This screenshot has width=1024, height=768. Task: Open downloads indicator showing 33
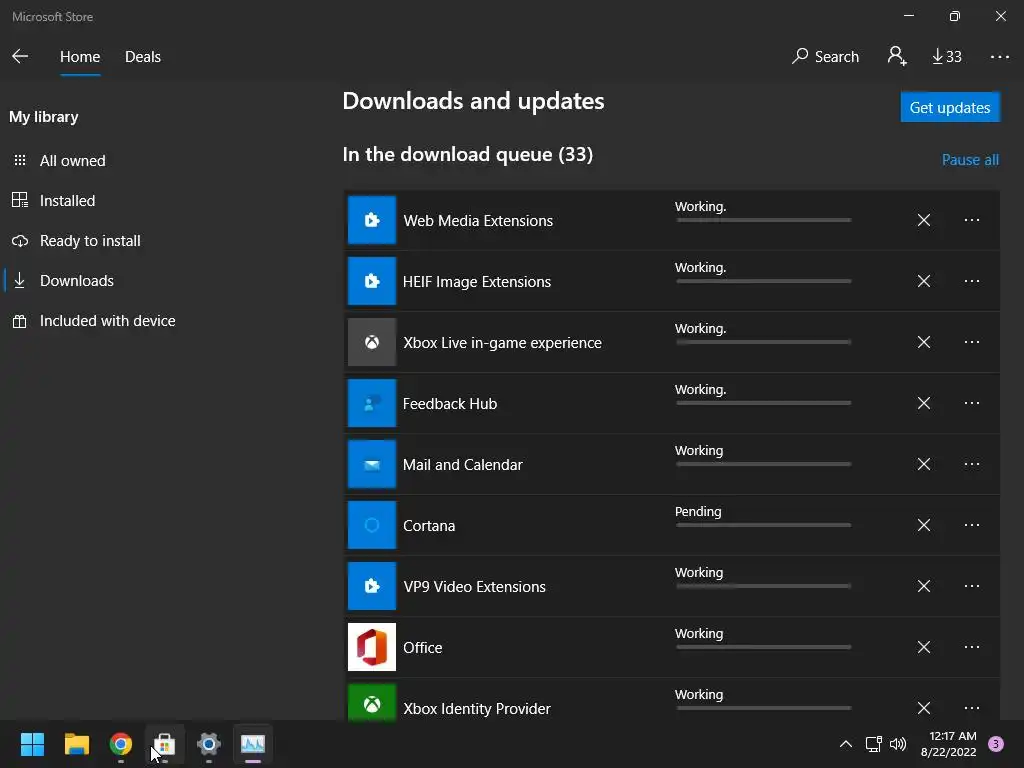point(946,57)
